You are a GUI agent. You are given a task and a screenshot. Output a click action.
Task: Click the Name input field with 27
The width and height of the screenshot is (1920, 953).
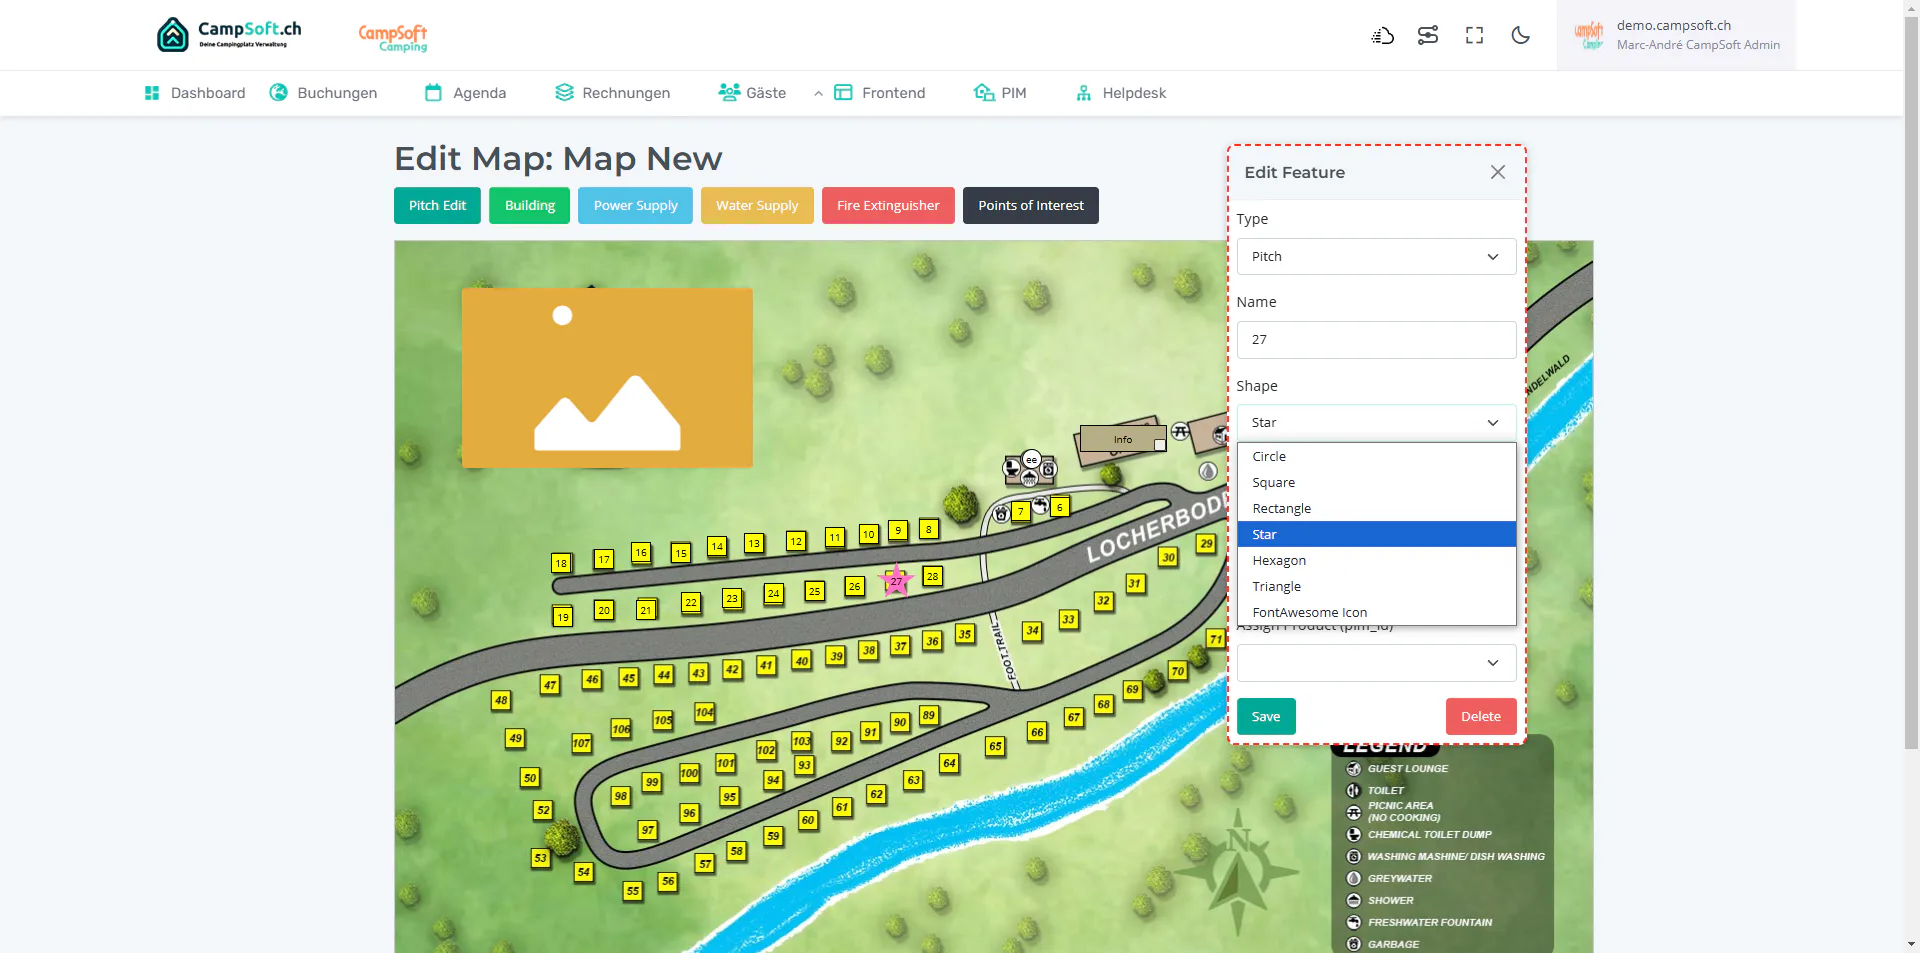coord(1376,340)
